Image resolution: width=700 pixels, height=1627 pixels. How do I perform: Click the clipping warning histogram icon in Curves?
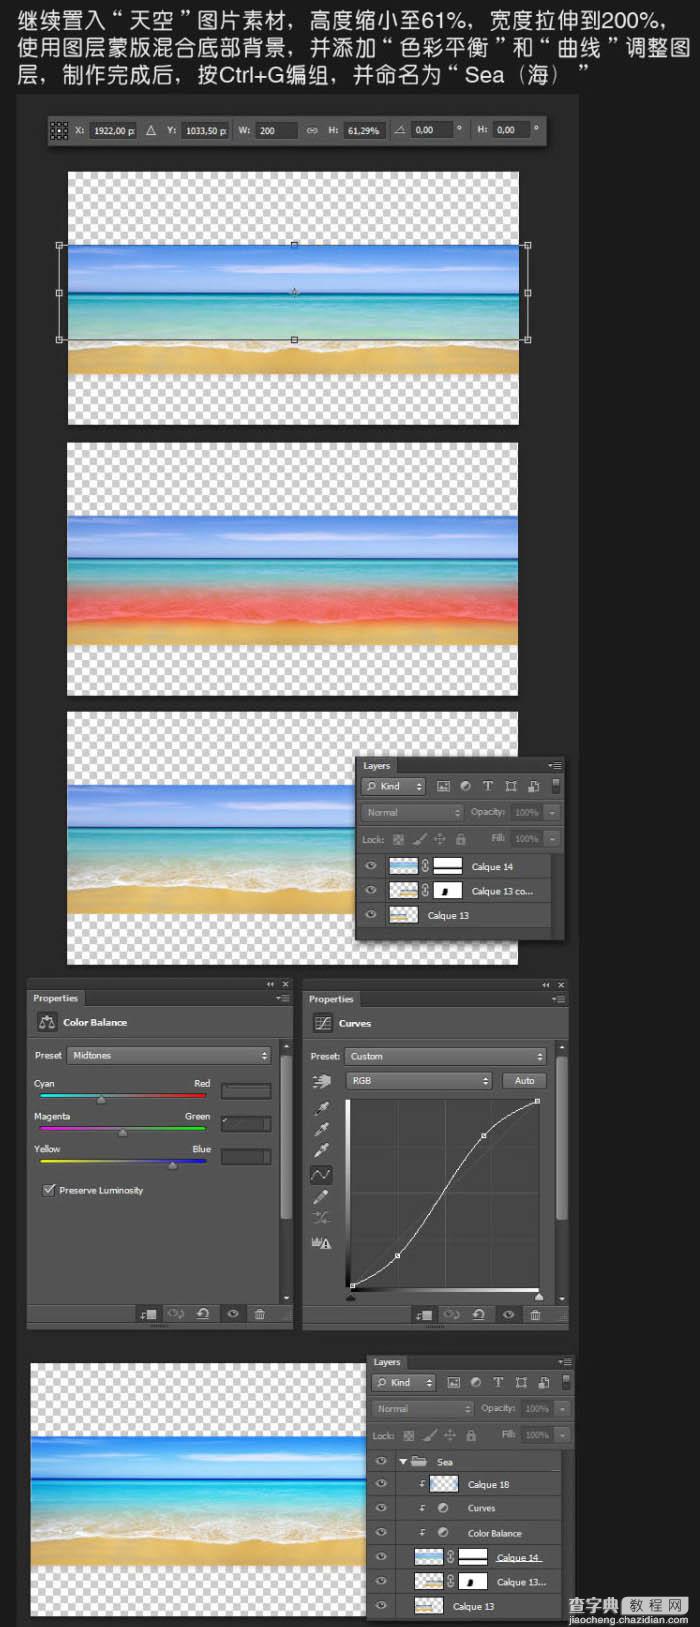pyautogui.click(x=321, y=1243)
